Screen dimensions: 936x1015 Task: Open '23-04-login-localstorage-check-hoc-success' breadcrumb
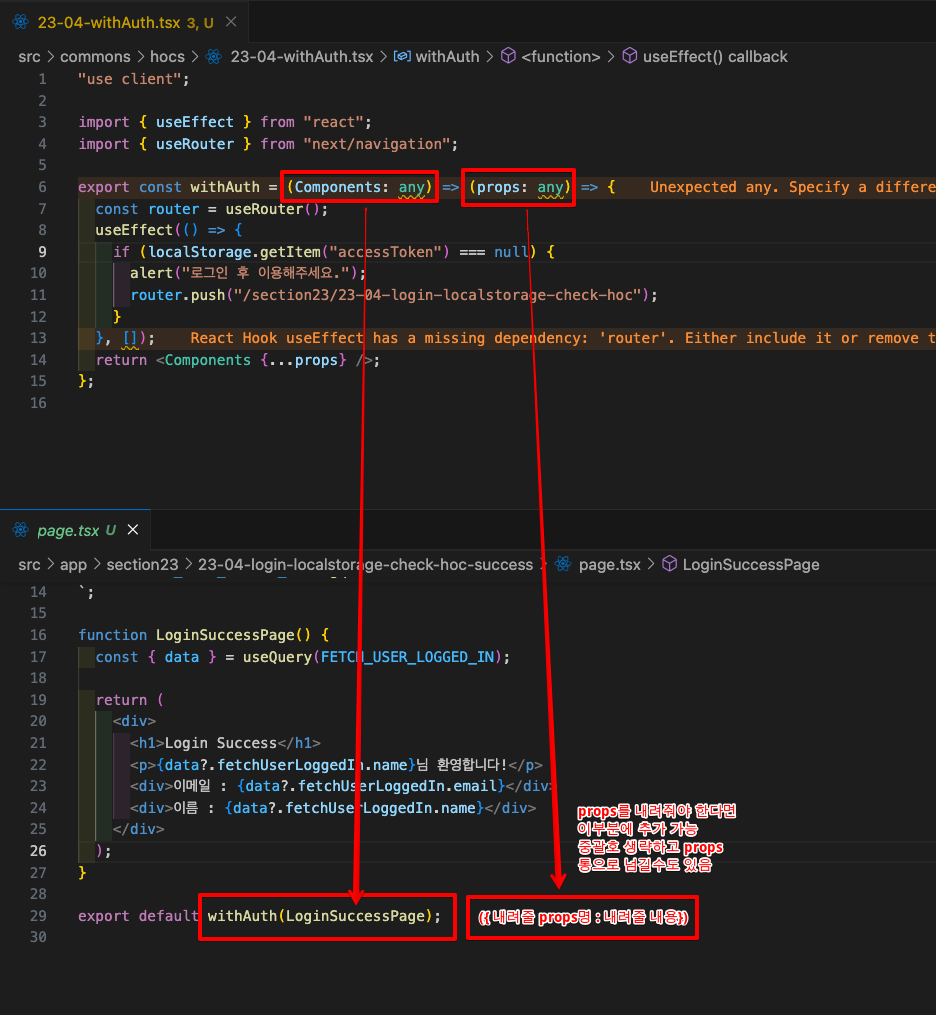click(365, 565)
